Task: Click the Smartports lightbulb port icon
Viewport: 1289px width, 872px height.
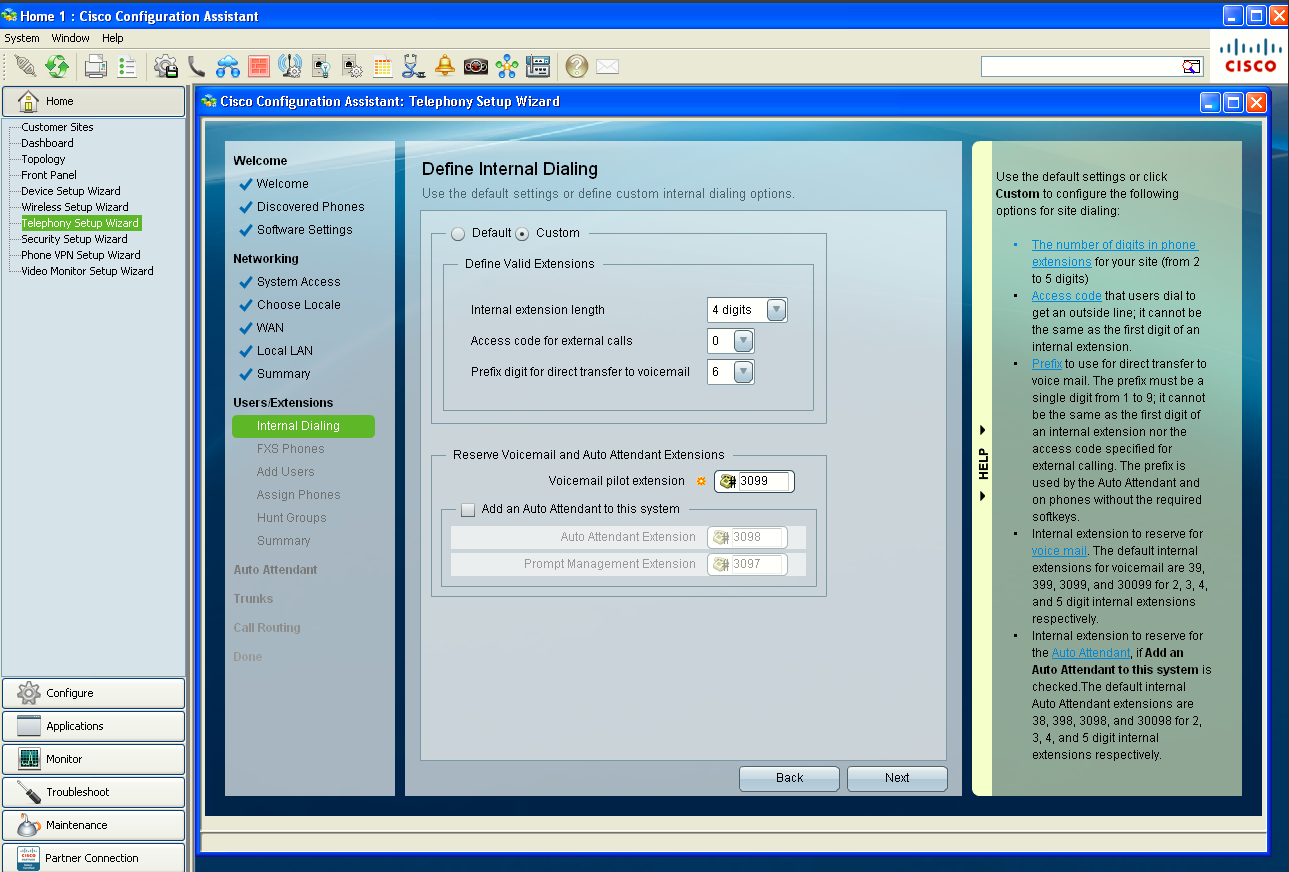Action: coord(321,67)
